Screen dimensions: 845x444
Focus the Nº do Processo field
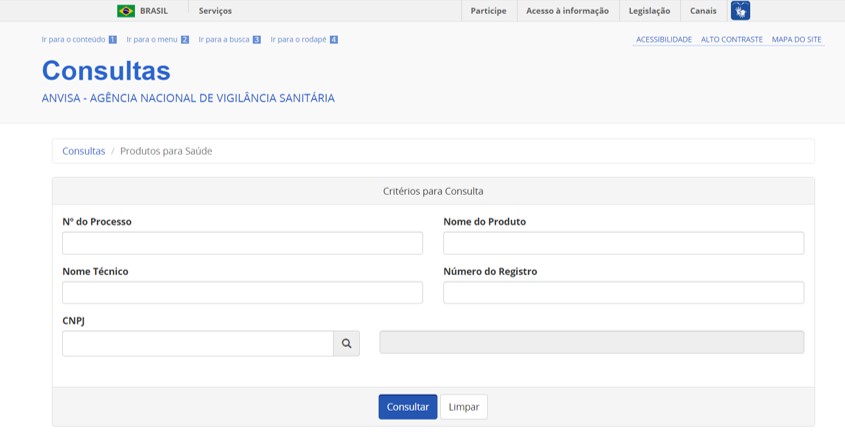pyautogui.click(x=243, y=243)
